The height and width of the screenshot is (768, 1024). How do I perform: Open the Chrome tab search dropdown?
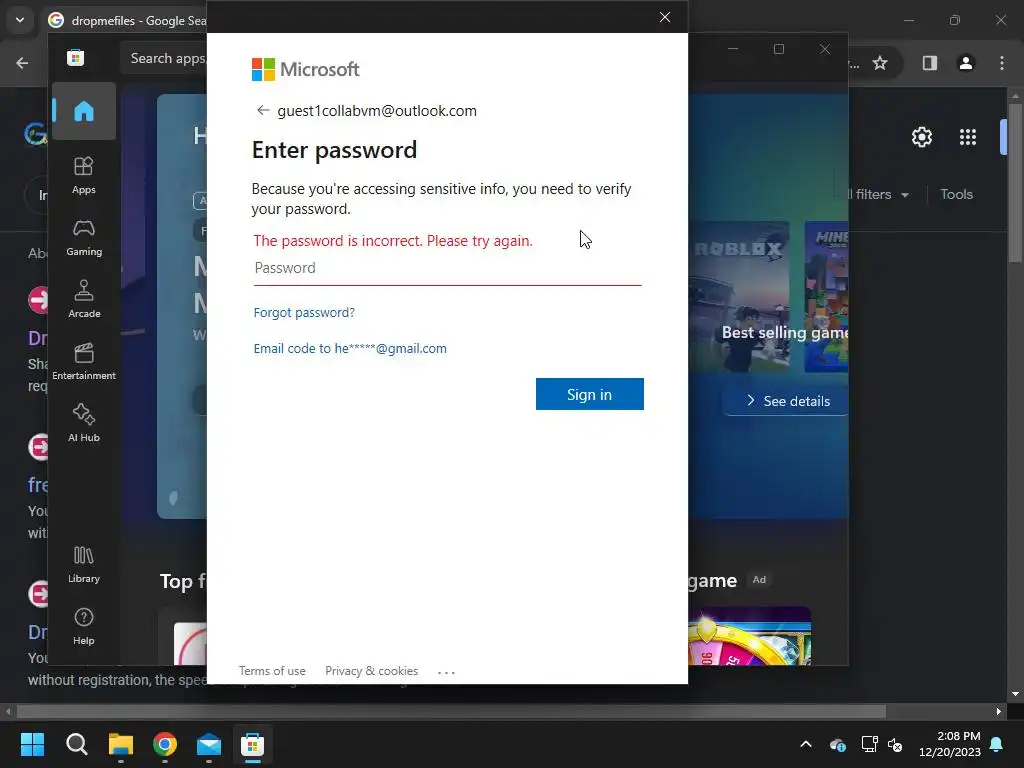(x=20, y=20)
